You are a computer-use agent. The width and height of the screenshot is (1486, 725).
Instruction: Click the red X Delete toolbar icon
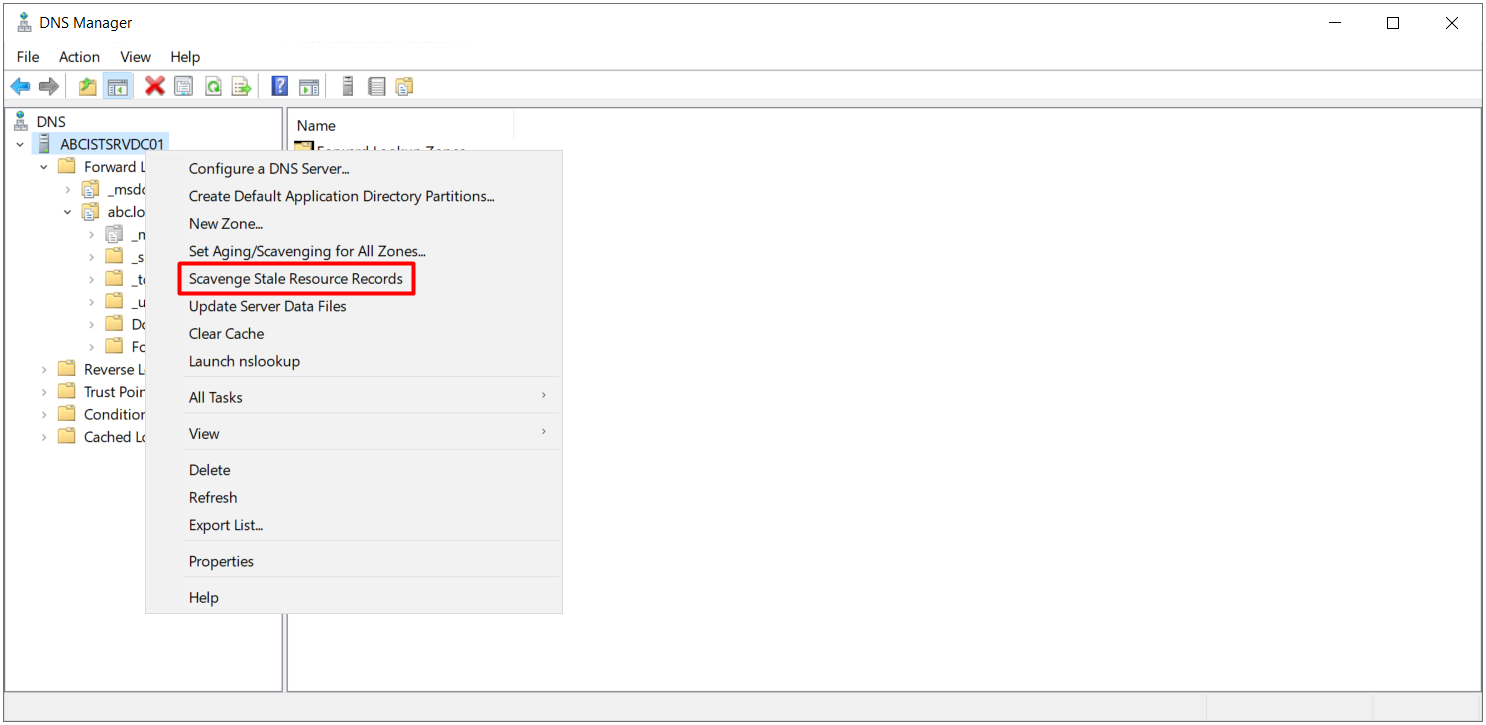coord(155,87)
